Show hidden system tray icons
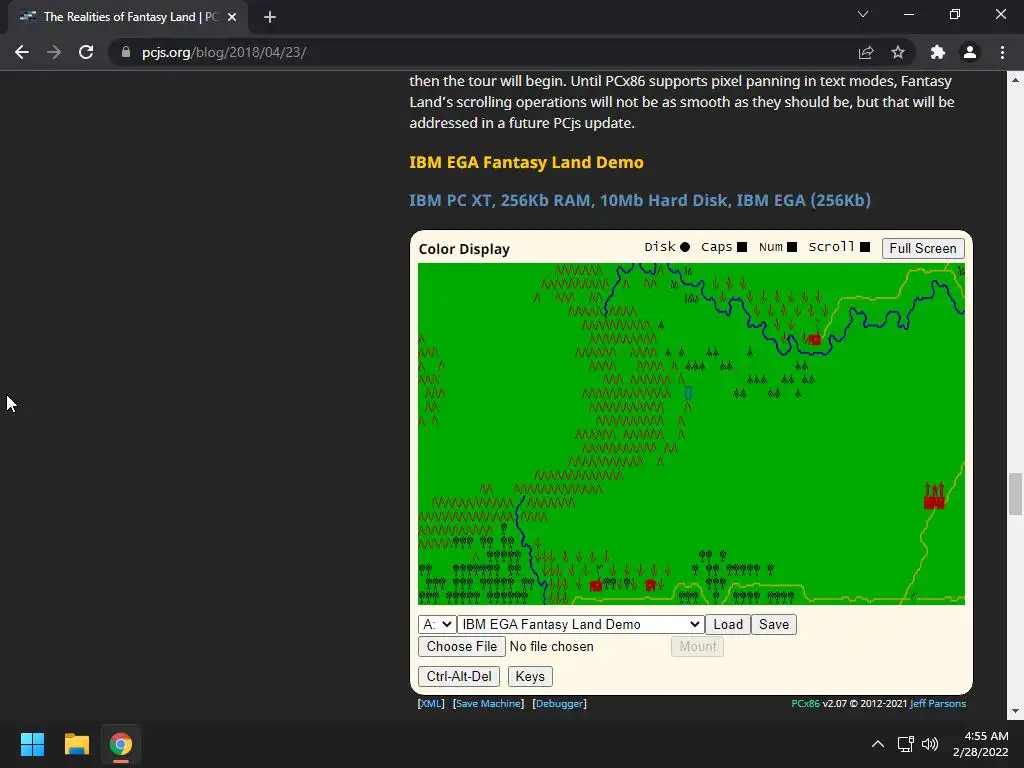Image resolution: width=1024 pixels, height=768 pixels. pyautogui.click(x=878, y=744)
